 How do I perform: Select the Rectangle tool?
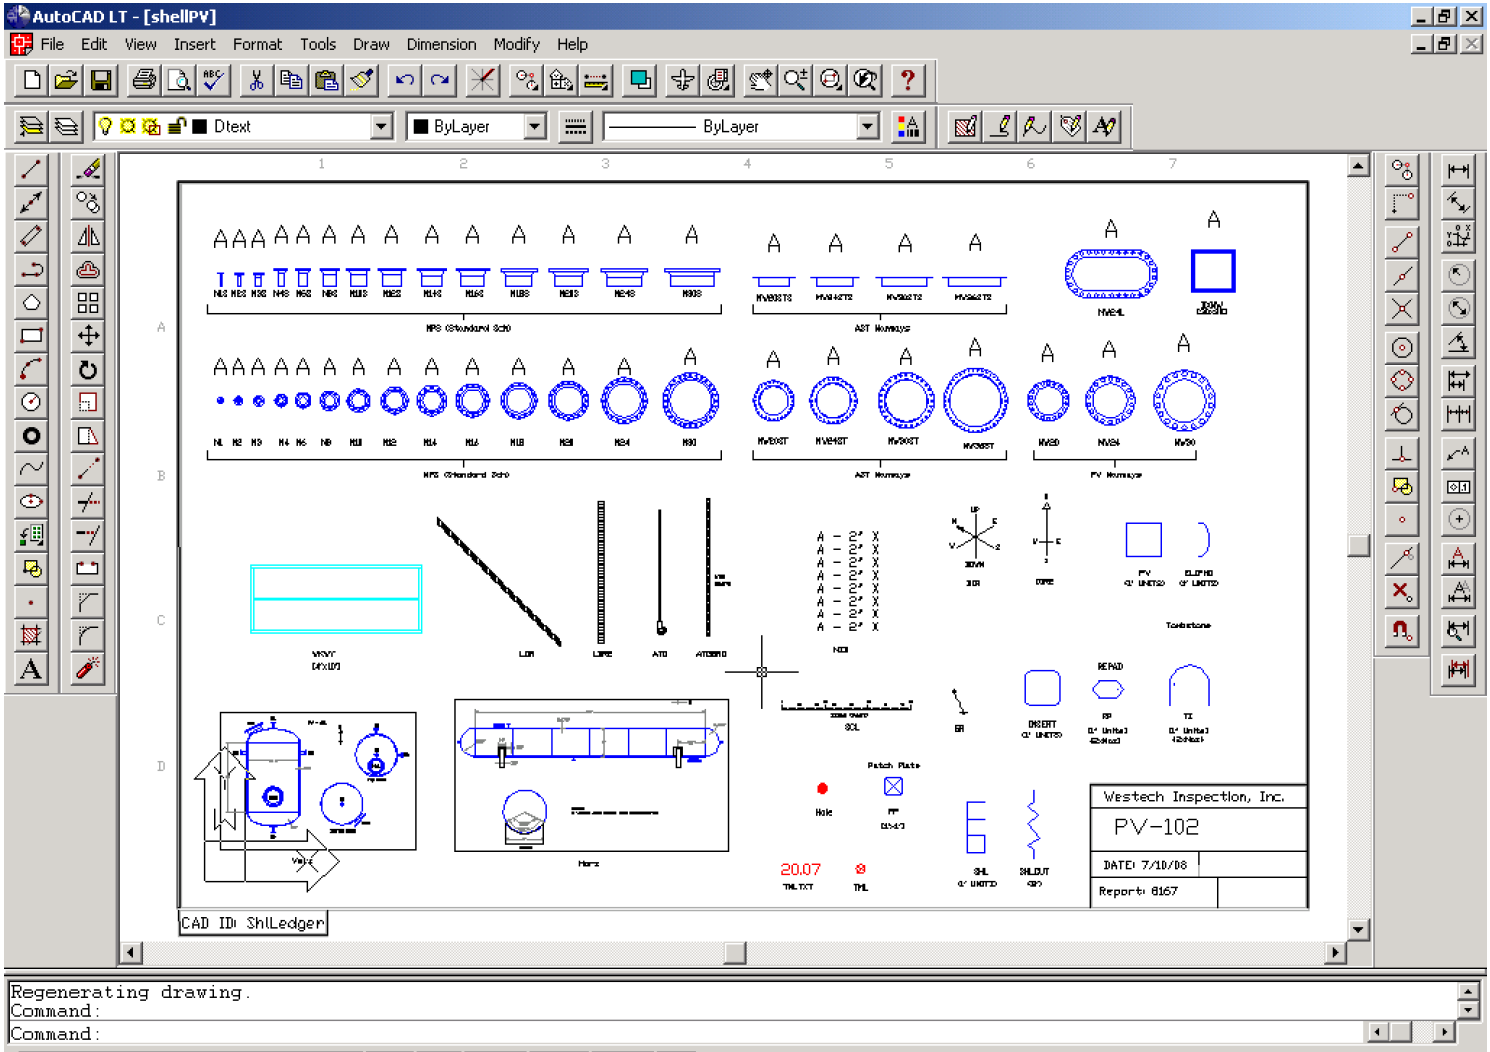click(x=30, y=336)
